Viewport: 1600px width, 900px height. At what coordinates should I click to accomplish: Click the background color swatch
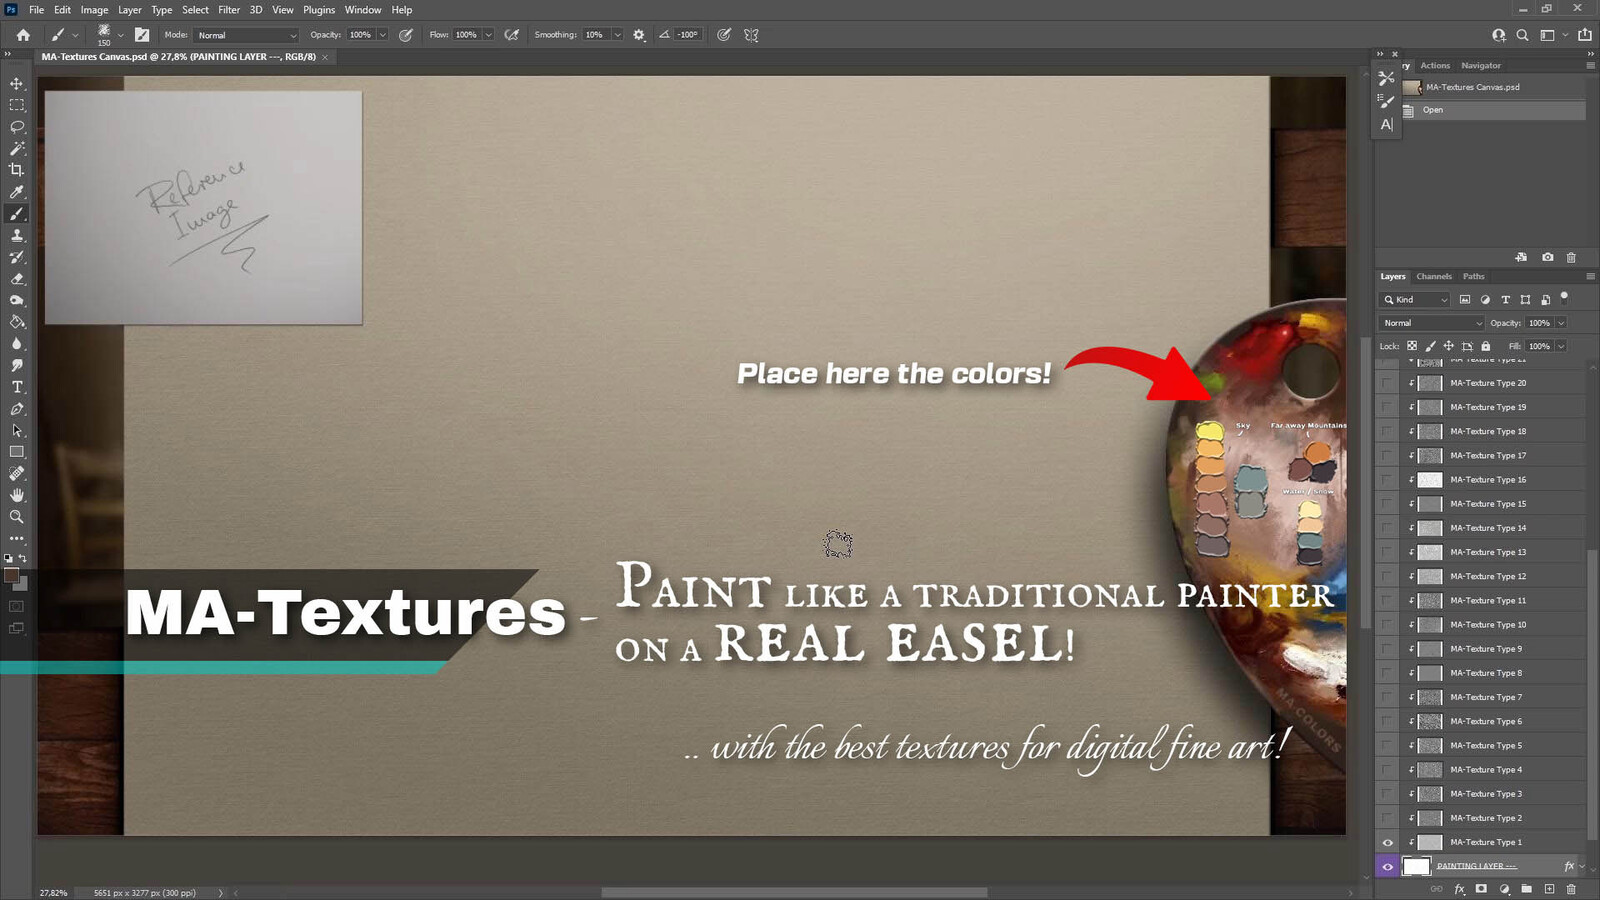point(22,585)
